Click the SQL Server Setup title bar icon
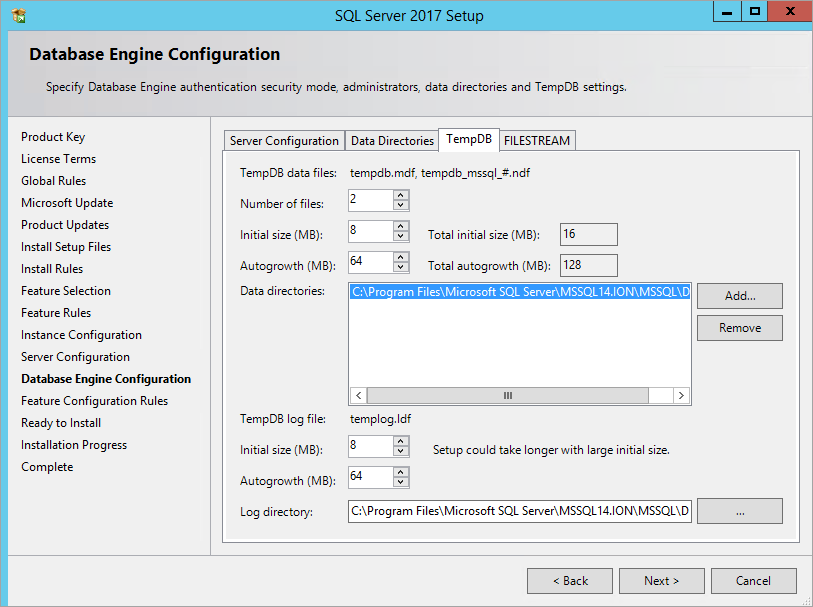 19,16
